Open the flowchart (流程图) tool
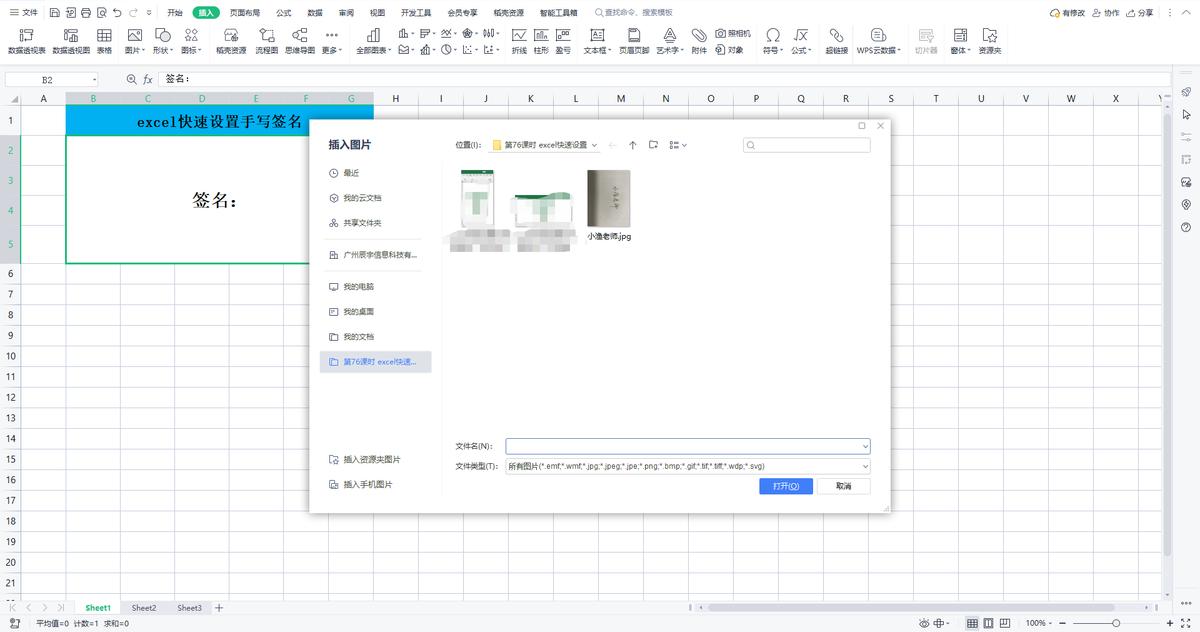 point(267,36)
